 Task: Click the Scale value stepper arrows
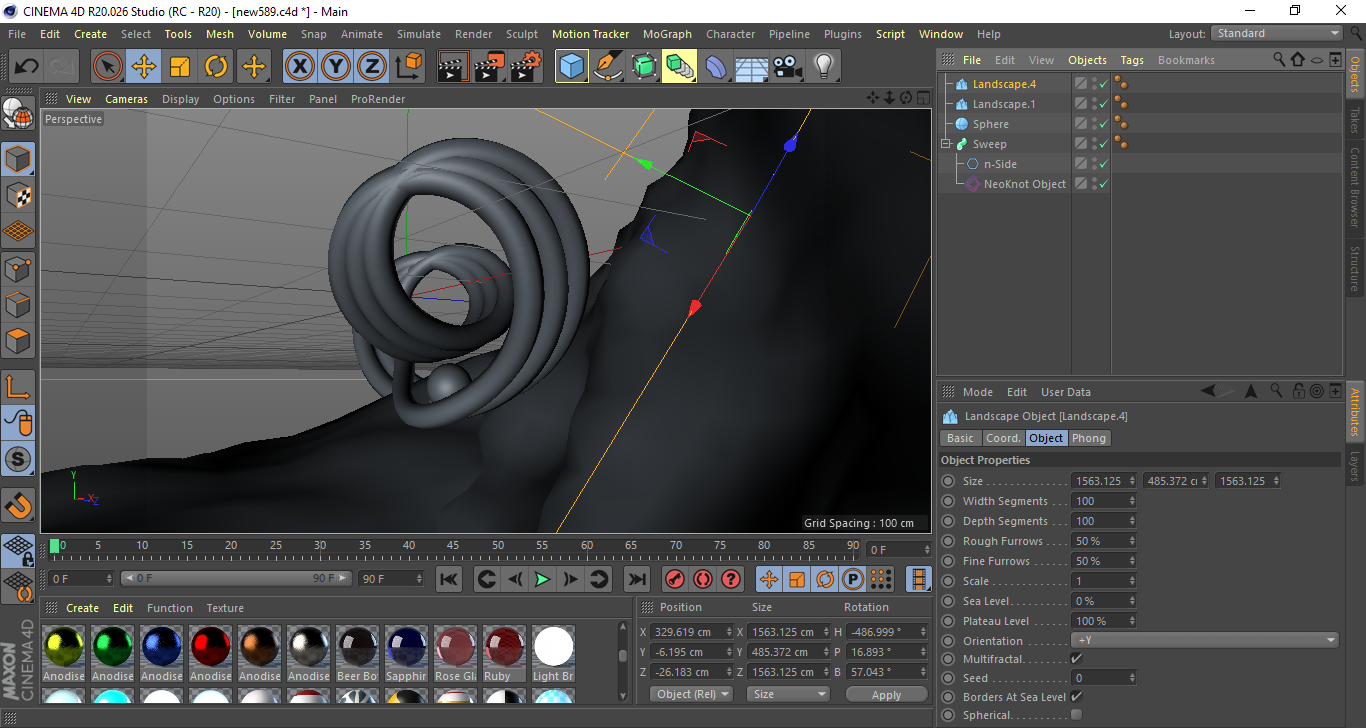[1132, 581]
